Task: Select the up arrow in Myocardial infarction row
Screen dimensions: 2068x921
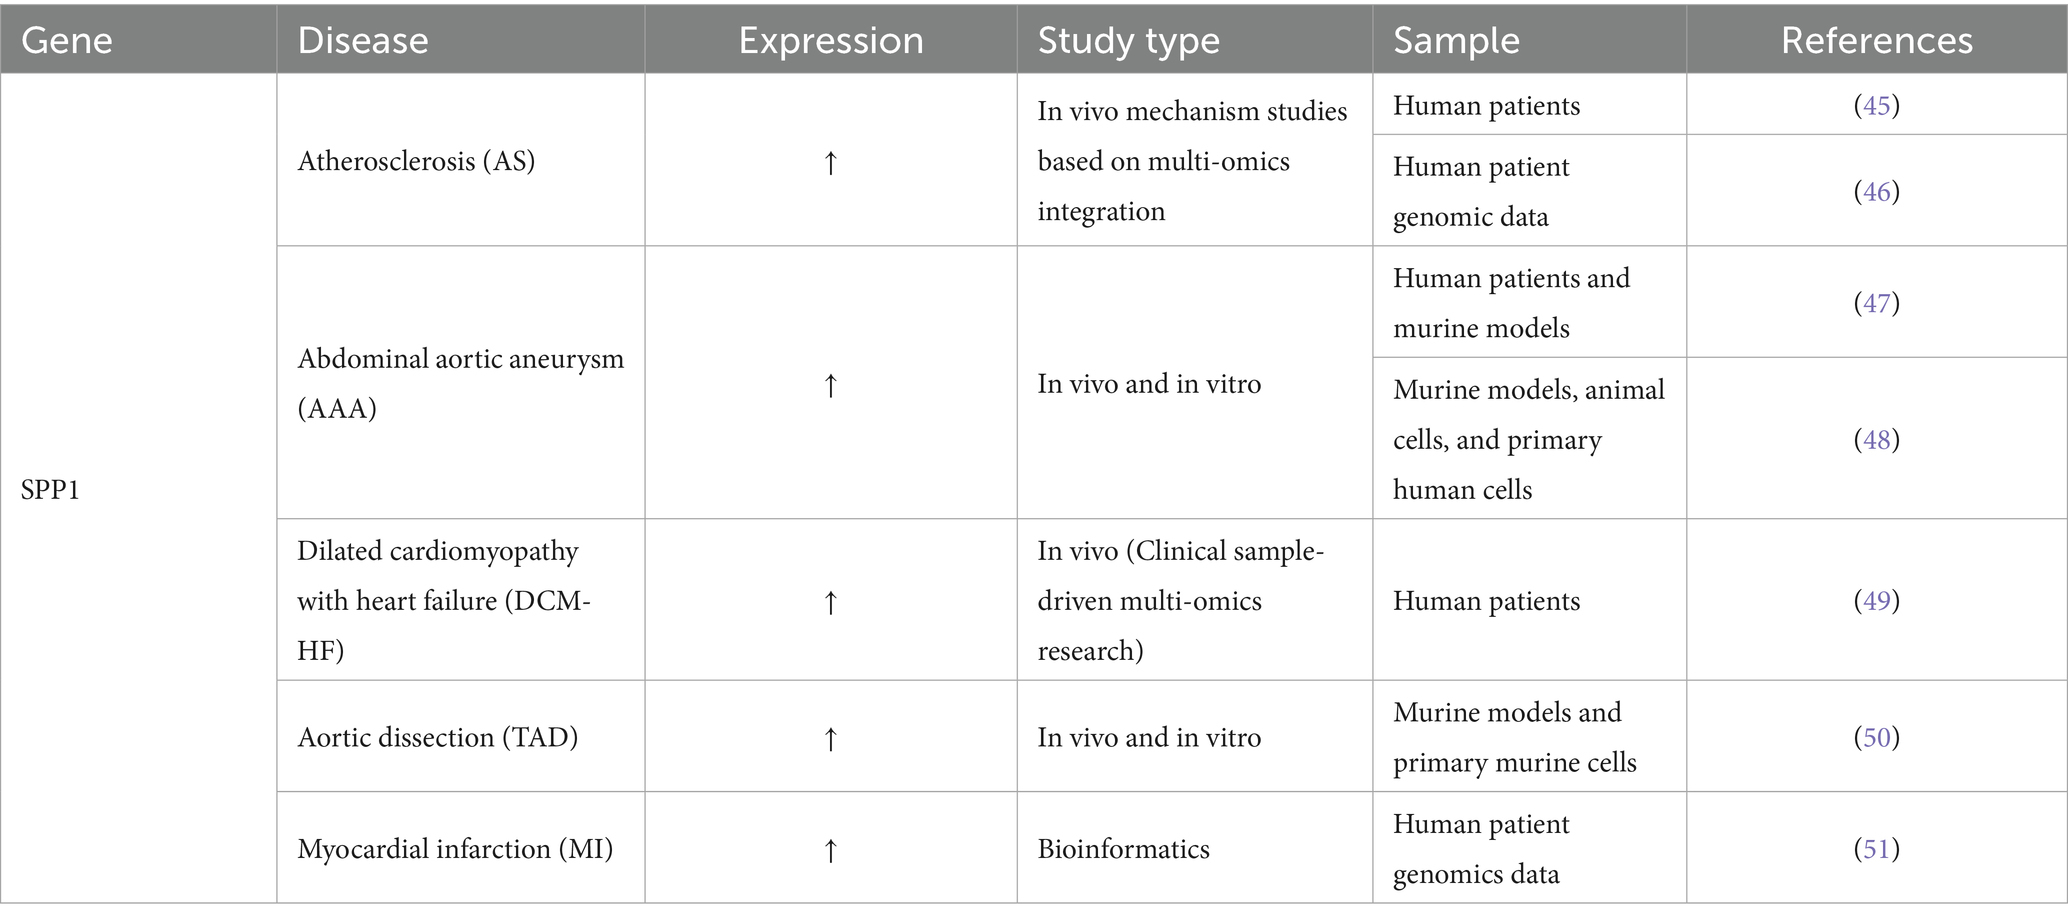Action: pyautogui.click(x=830, y=850)
